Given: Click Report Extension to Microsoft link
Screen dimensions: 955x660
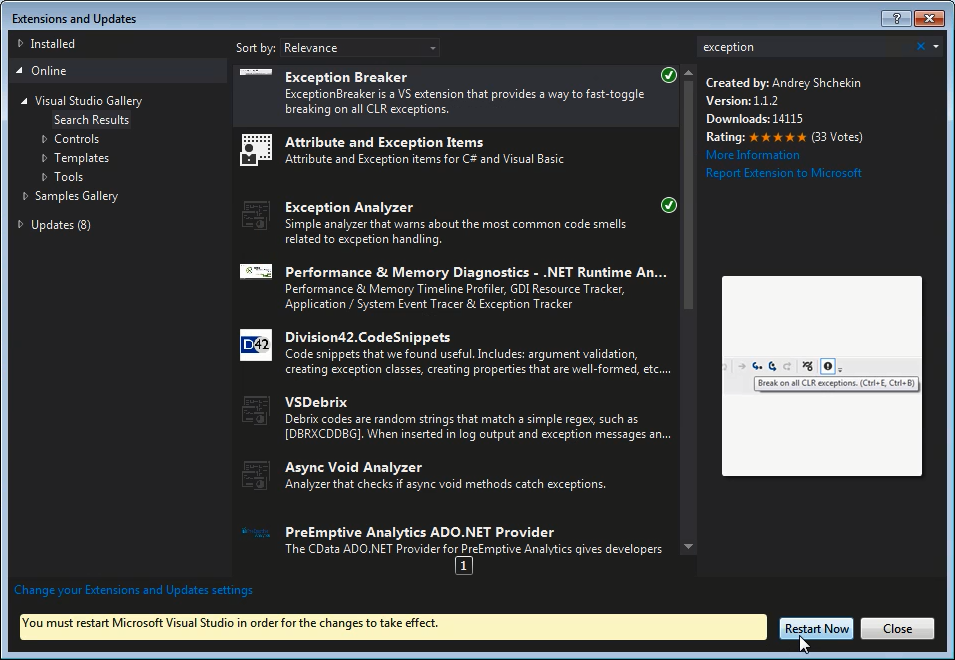Looking at the screenshot, I should [784, 173].
